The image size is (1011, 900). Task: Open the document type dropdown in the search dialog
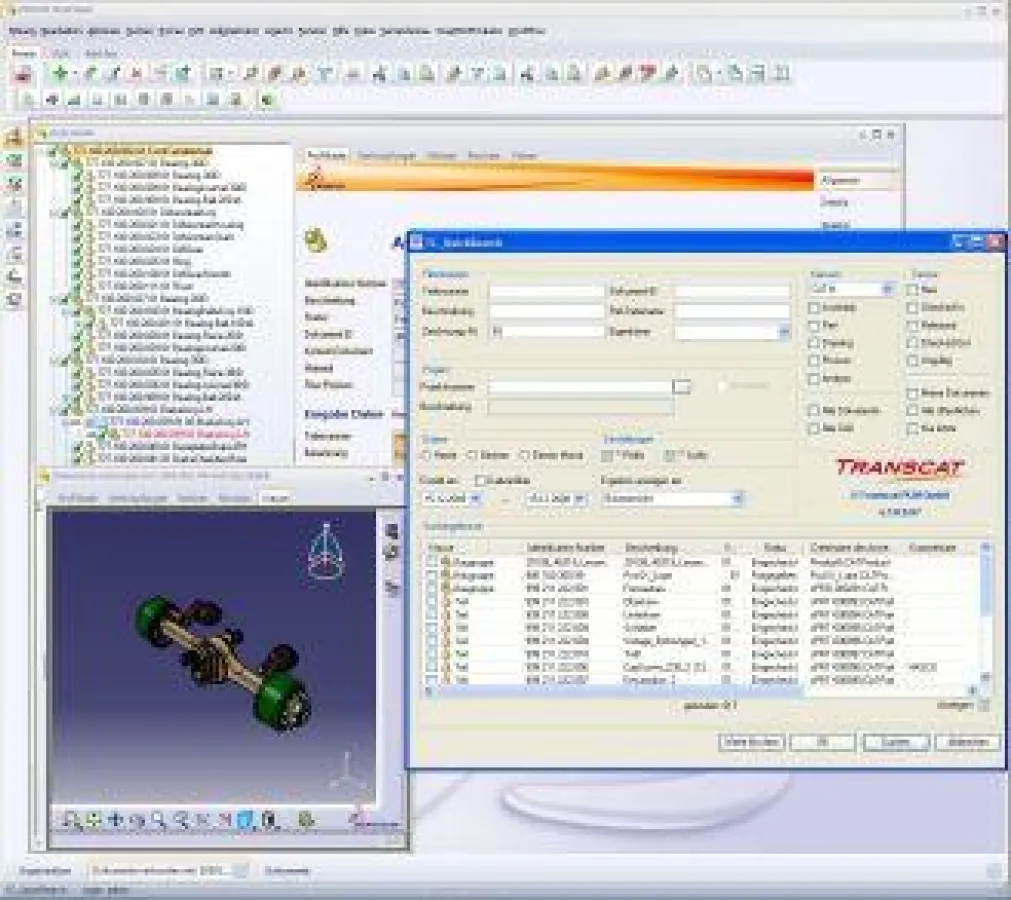[x=887, y=288]
